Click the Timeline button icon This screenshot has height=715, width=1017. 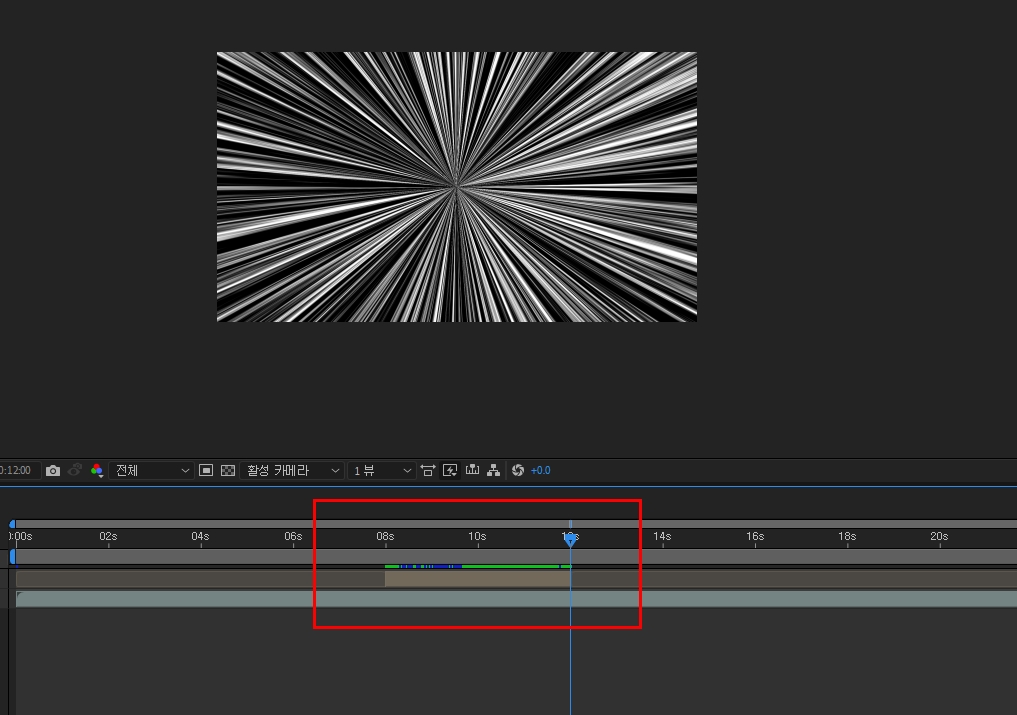(472, 470)
